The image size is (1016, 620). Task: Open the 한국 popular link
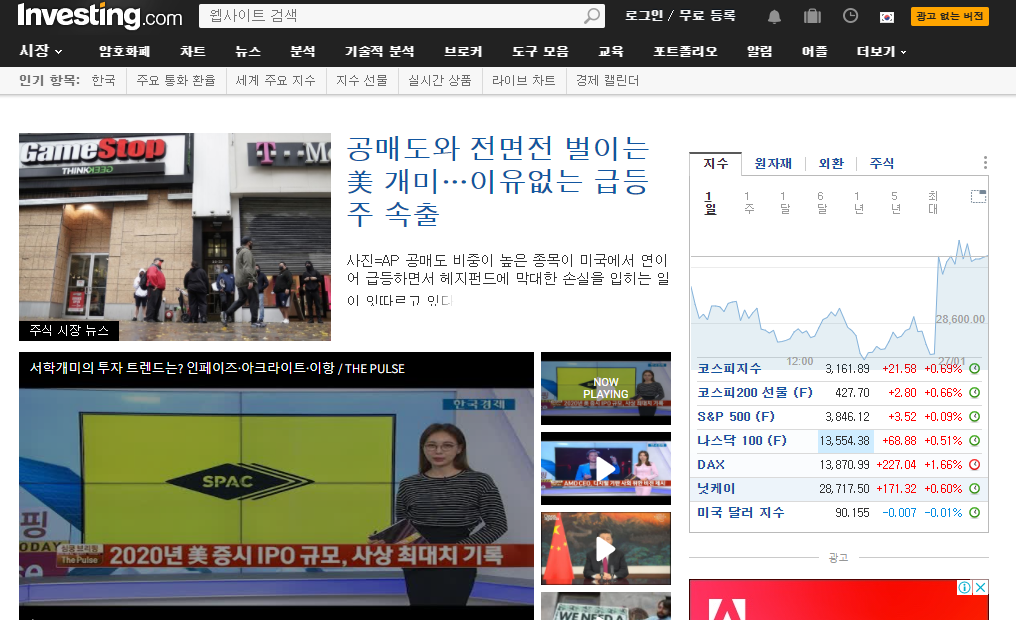(103, 80)
